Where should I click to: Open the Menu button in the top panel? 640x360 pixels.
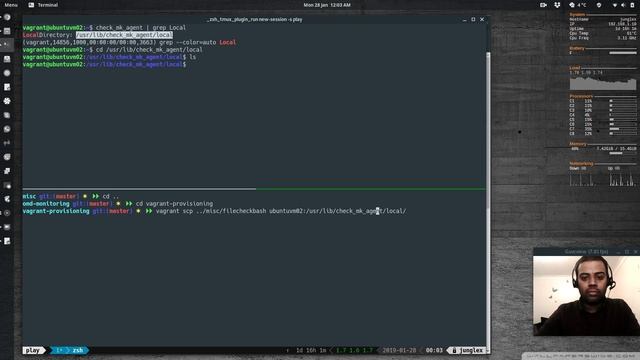(x=11, y=5)
